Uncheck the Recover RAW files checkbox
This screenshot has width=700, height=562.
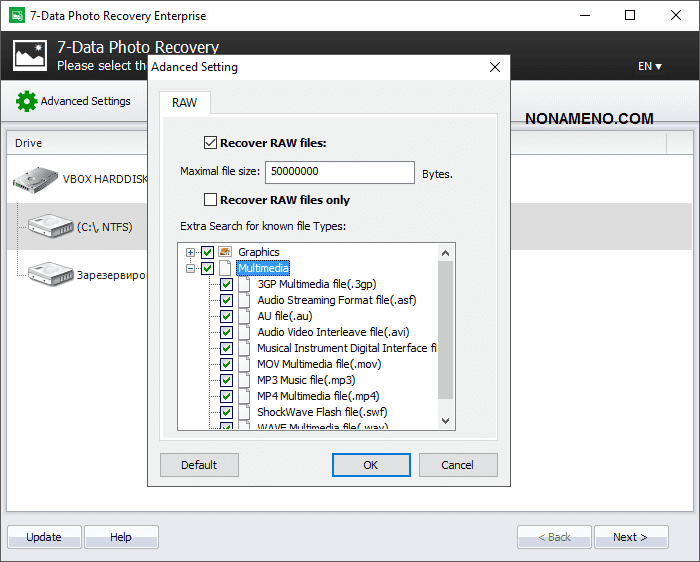coord(210,143)
